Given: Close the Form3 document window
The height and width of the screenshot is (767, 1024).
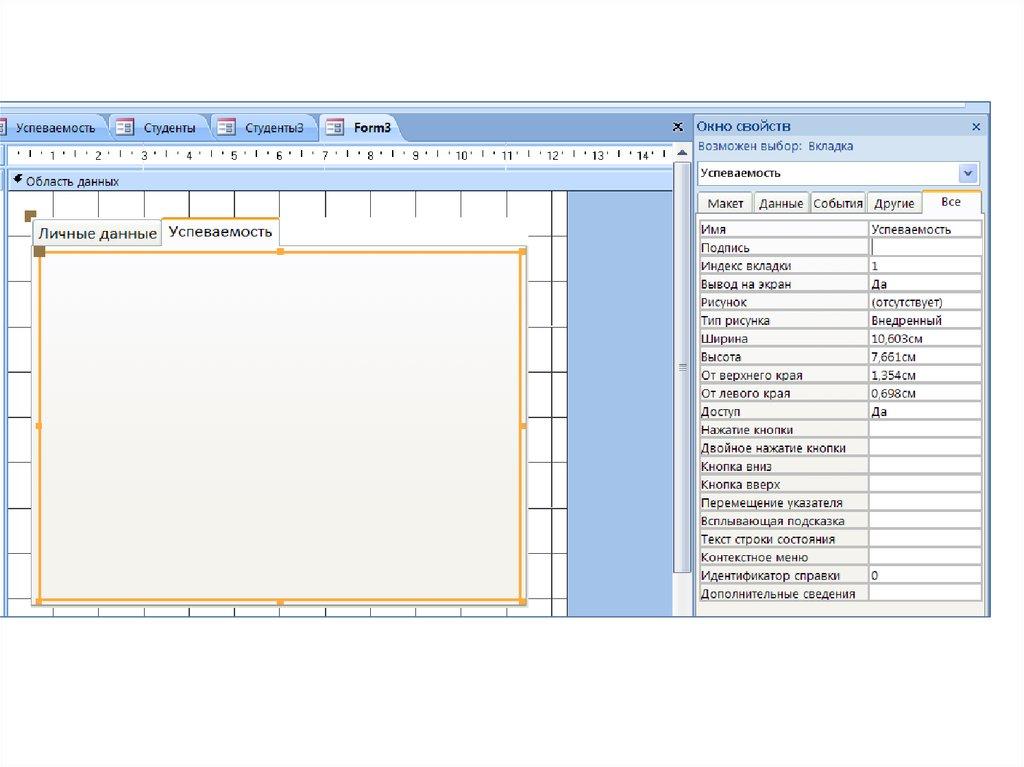Looking at the screenshot, I should pos(677,127).
